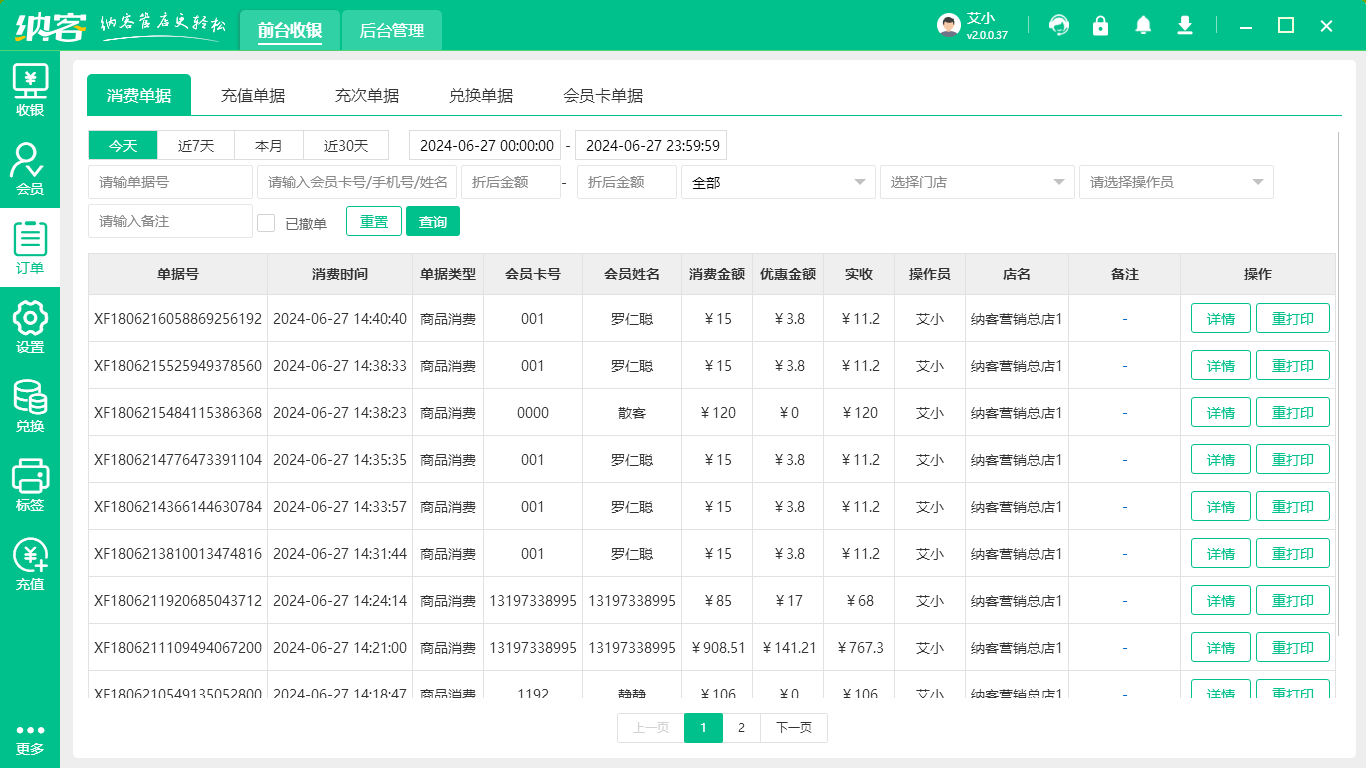Open 详情 for order XF1806216058869256192
This screenshot has height=768, width=1366.
(1221, 319)
